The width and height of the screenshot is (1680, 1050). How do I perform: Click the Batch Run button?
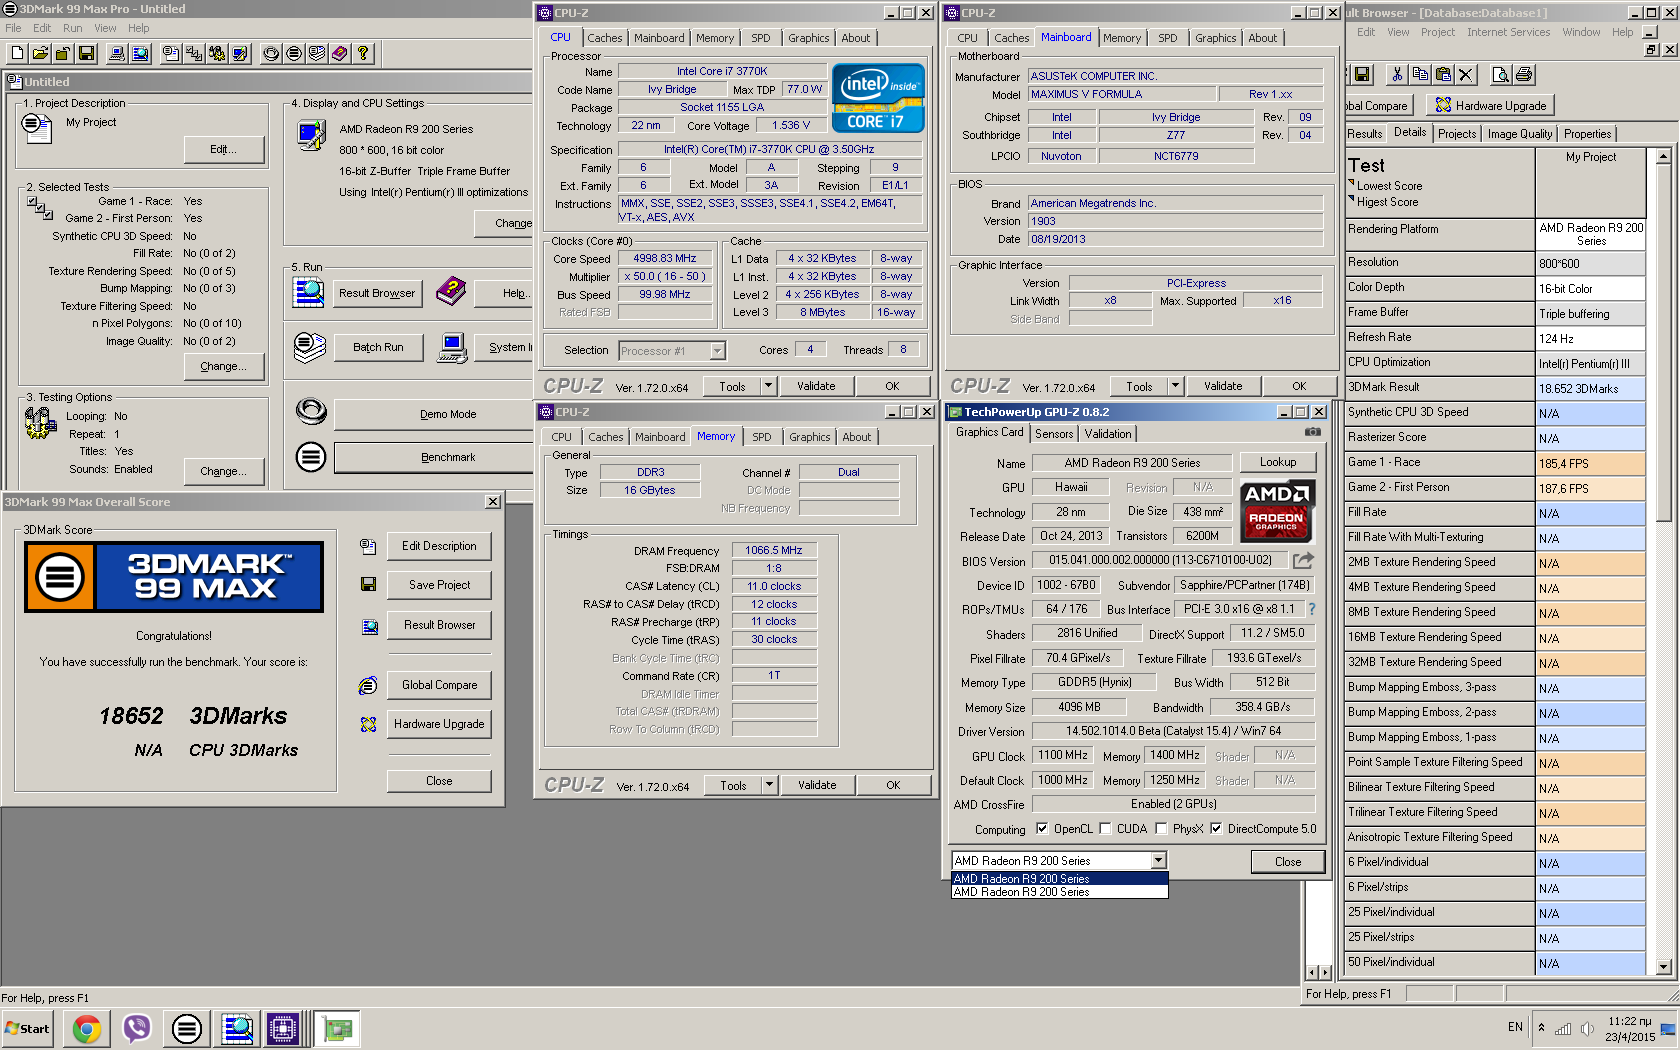(x=378, y=347)
